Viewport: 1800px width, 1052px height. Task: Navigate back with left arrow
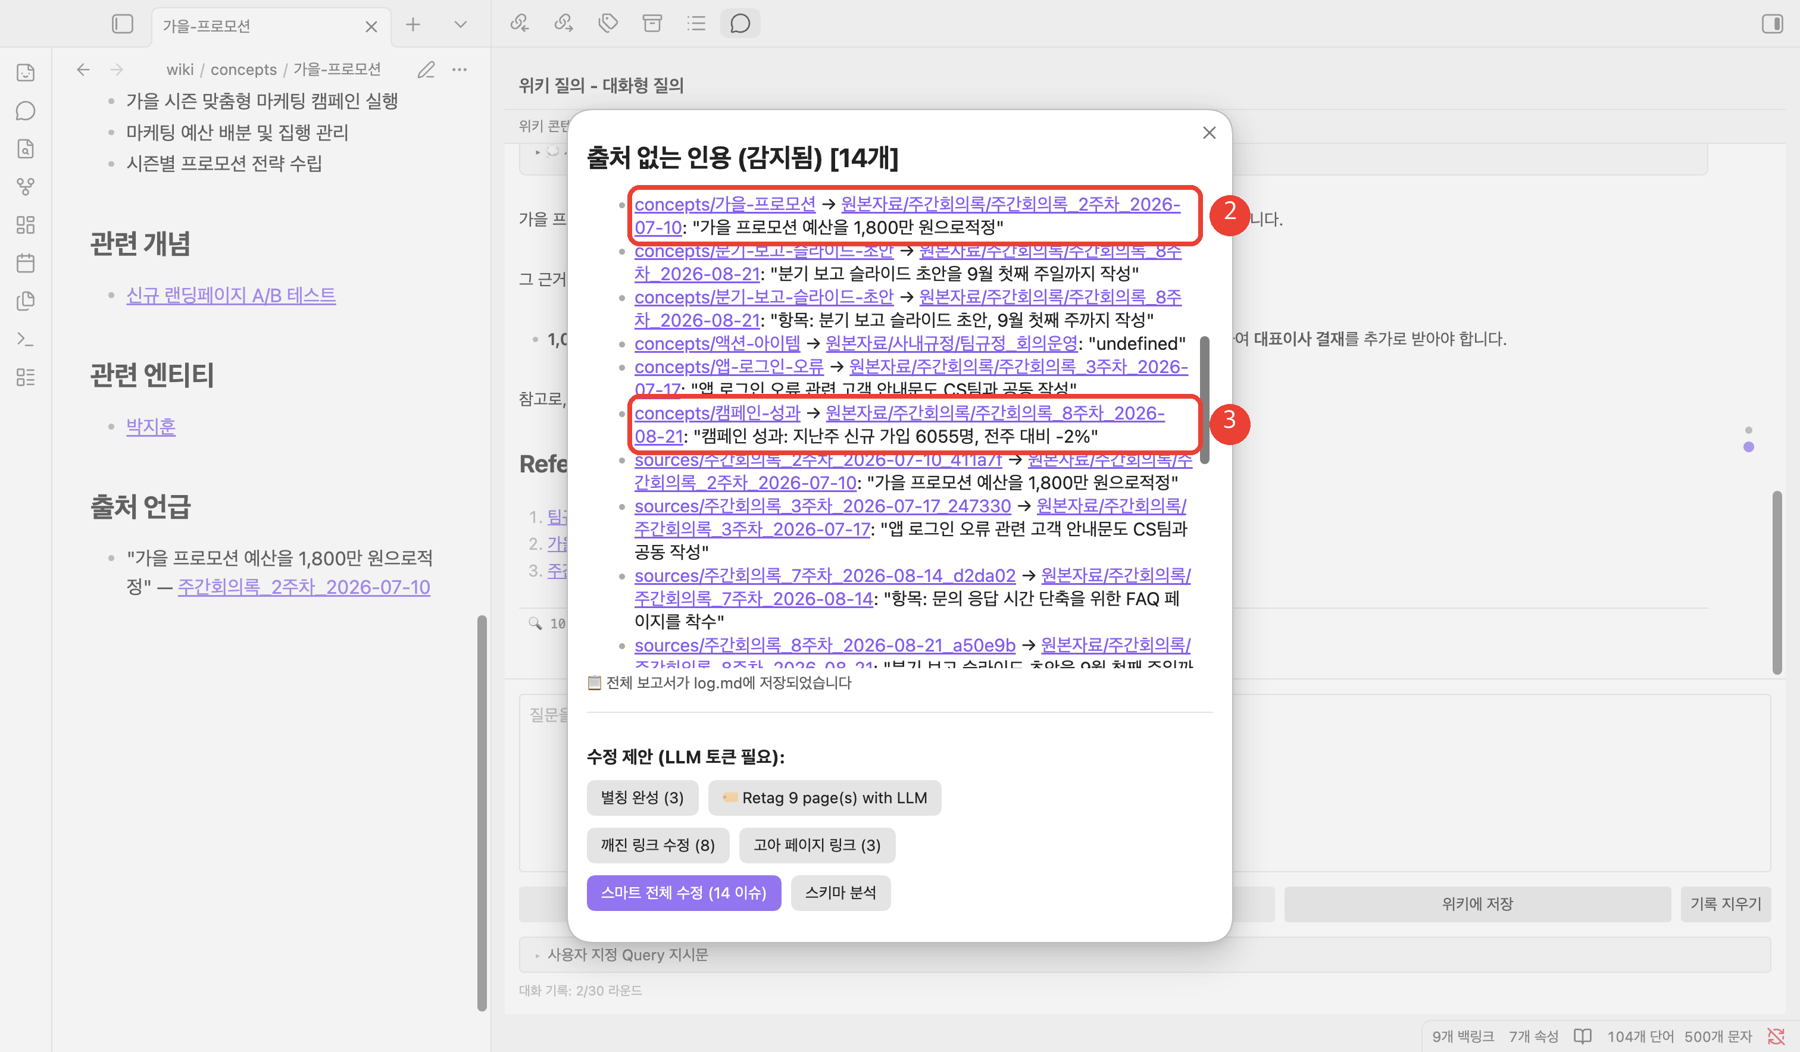point(83,69)
